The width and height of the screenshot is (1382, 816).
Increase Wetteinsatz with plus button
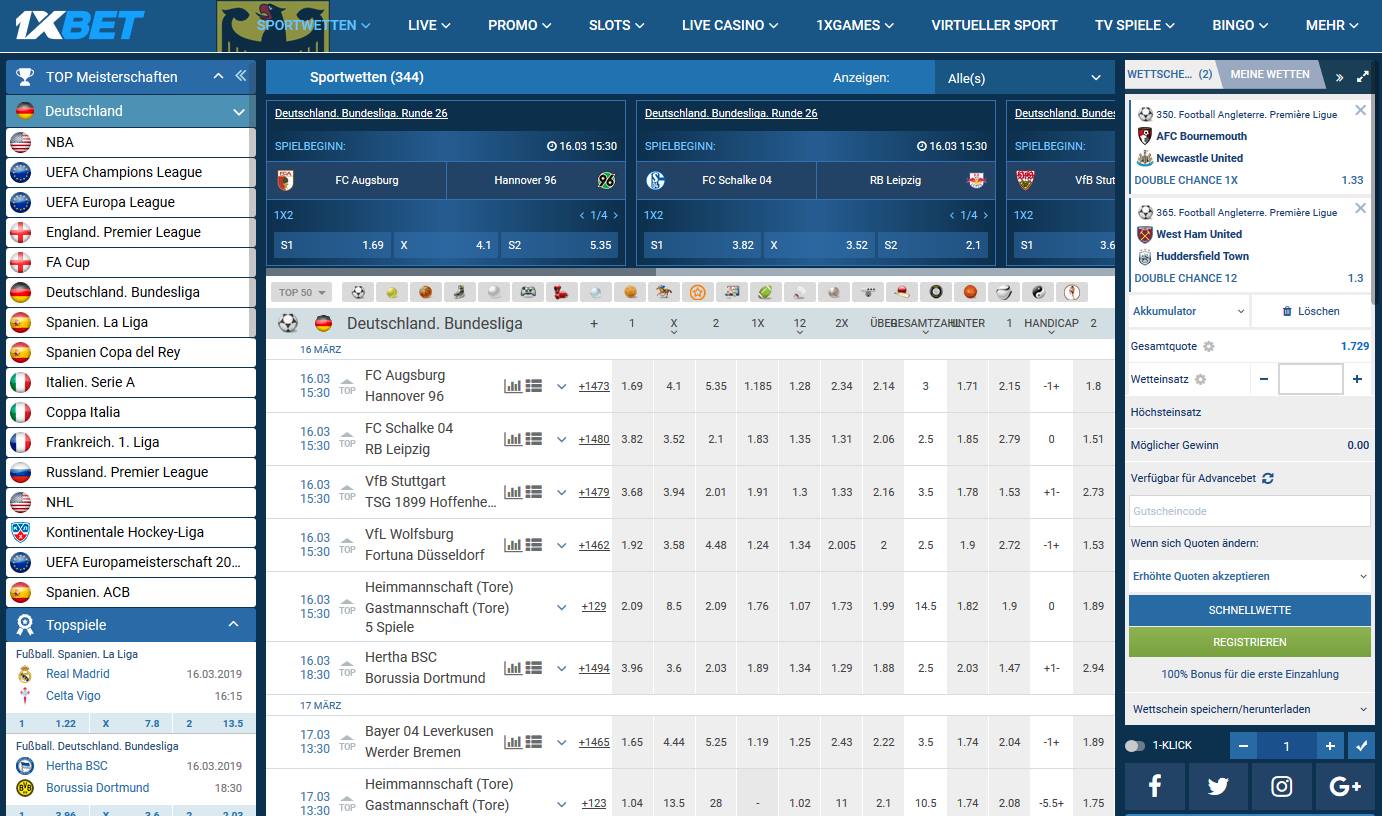pyautogui.click(x=1357, y=379)
